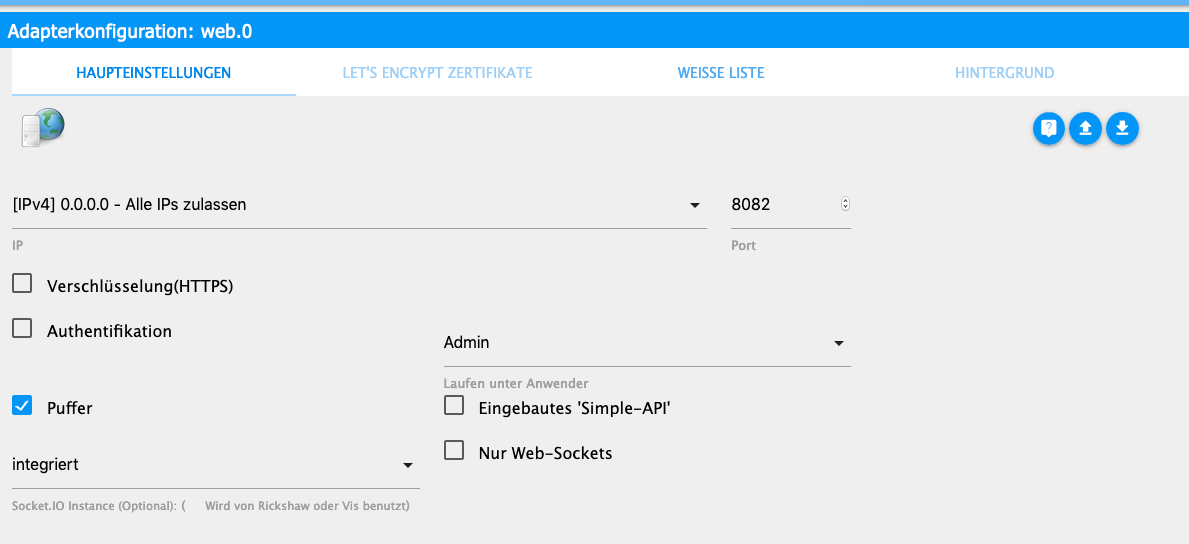Open the Socket.IO instance dropdown

[x=214, y=465]
